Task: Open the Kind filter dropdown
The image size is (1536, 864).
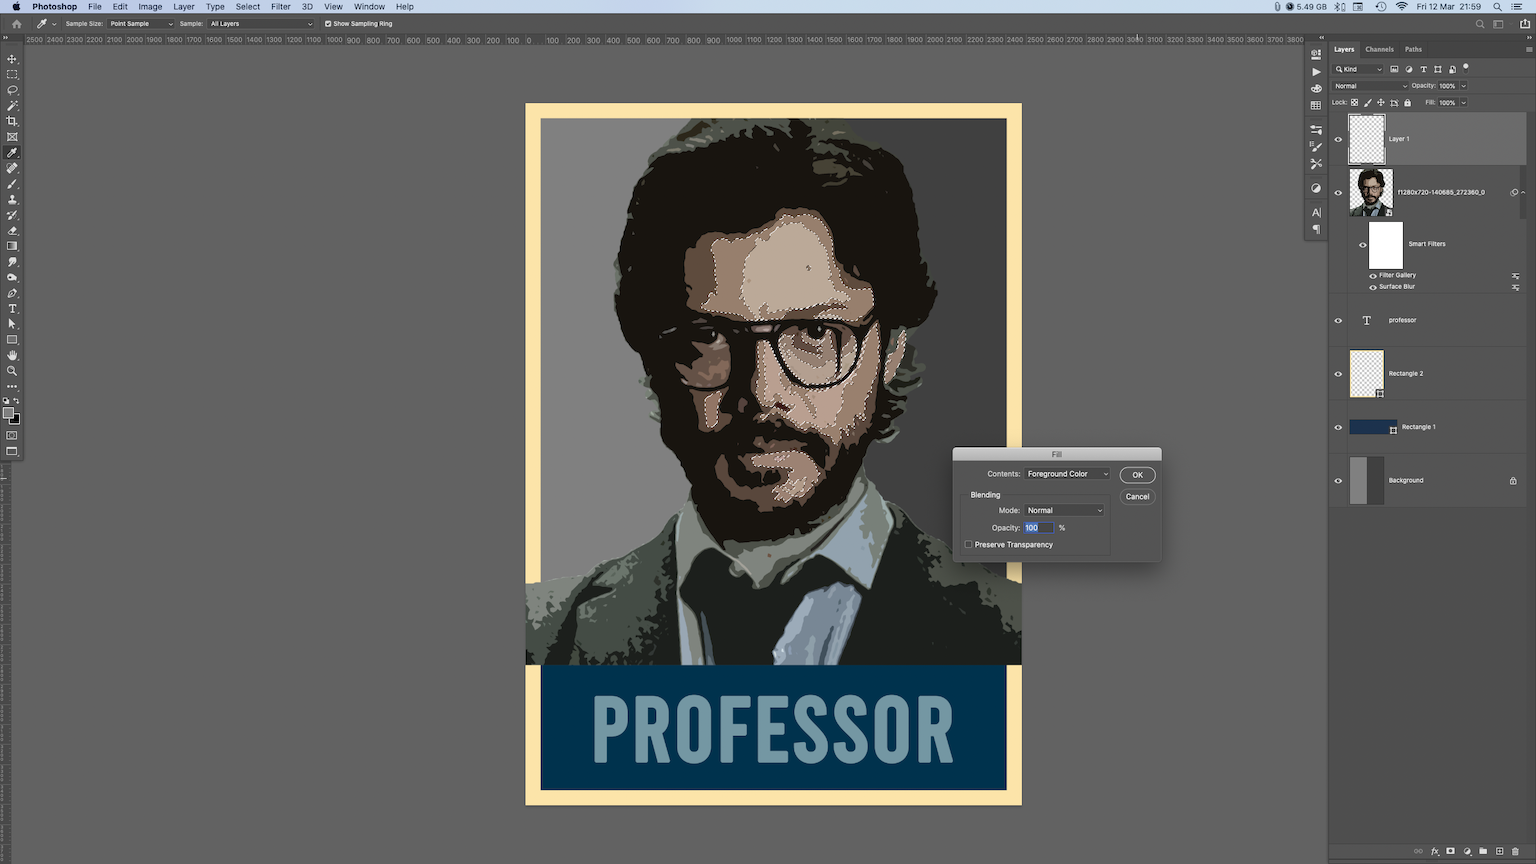Action: click(x=1359, y=69)
